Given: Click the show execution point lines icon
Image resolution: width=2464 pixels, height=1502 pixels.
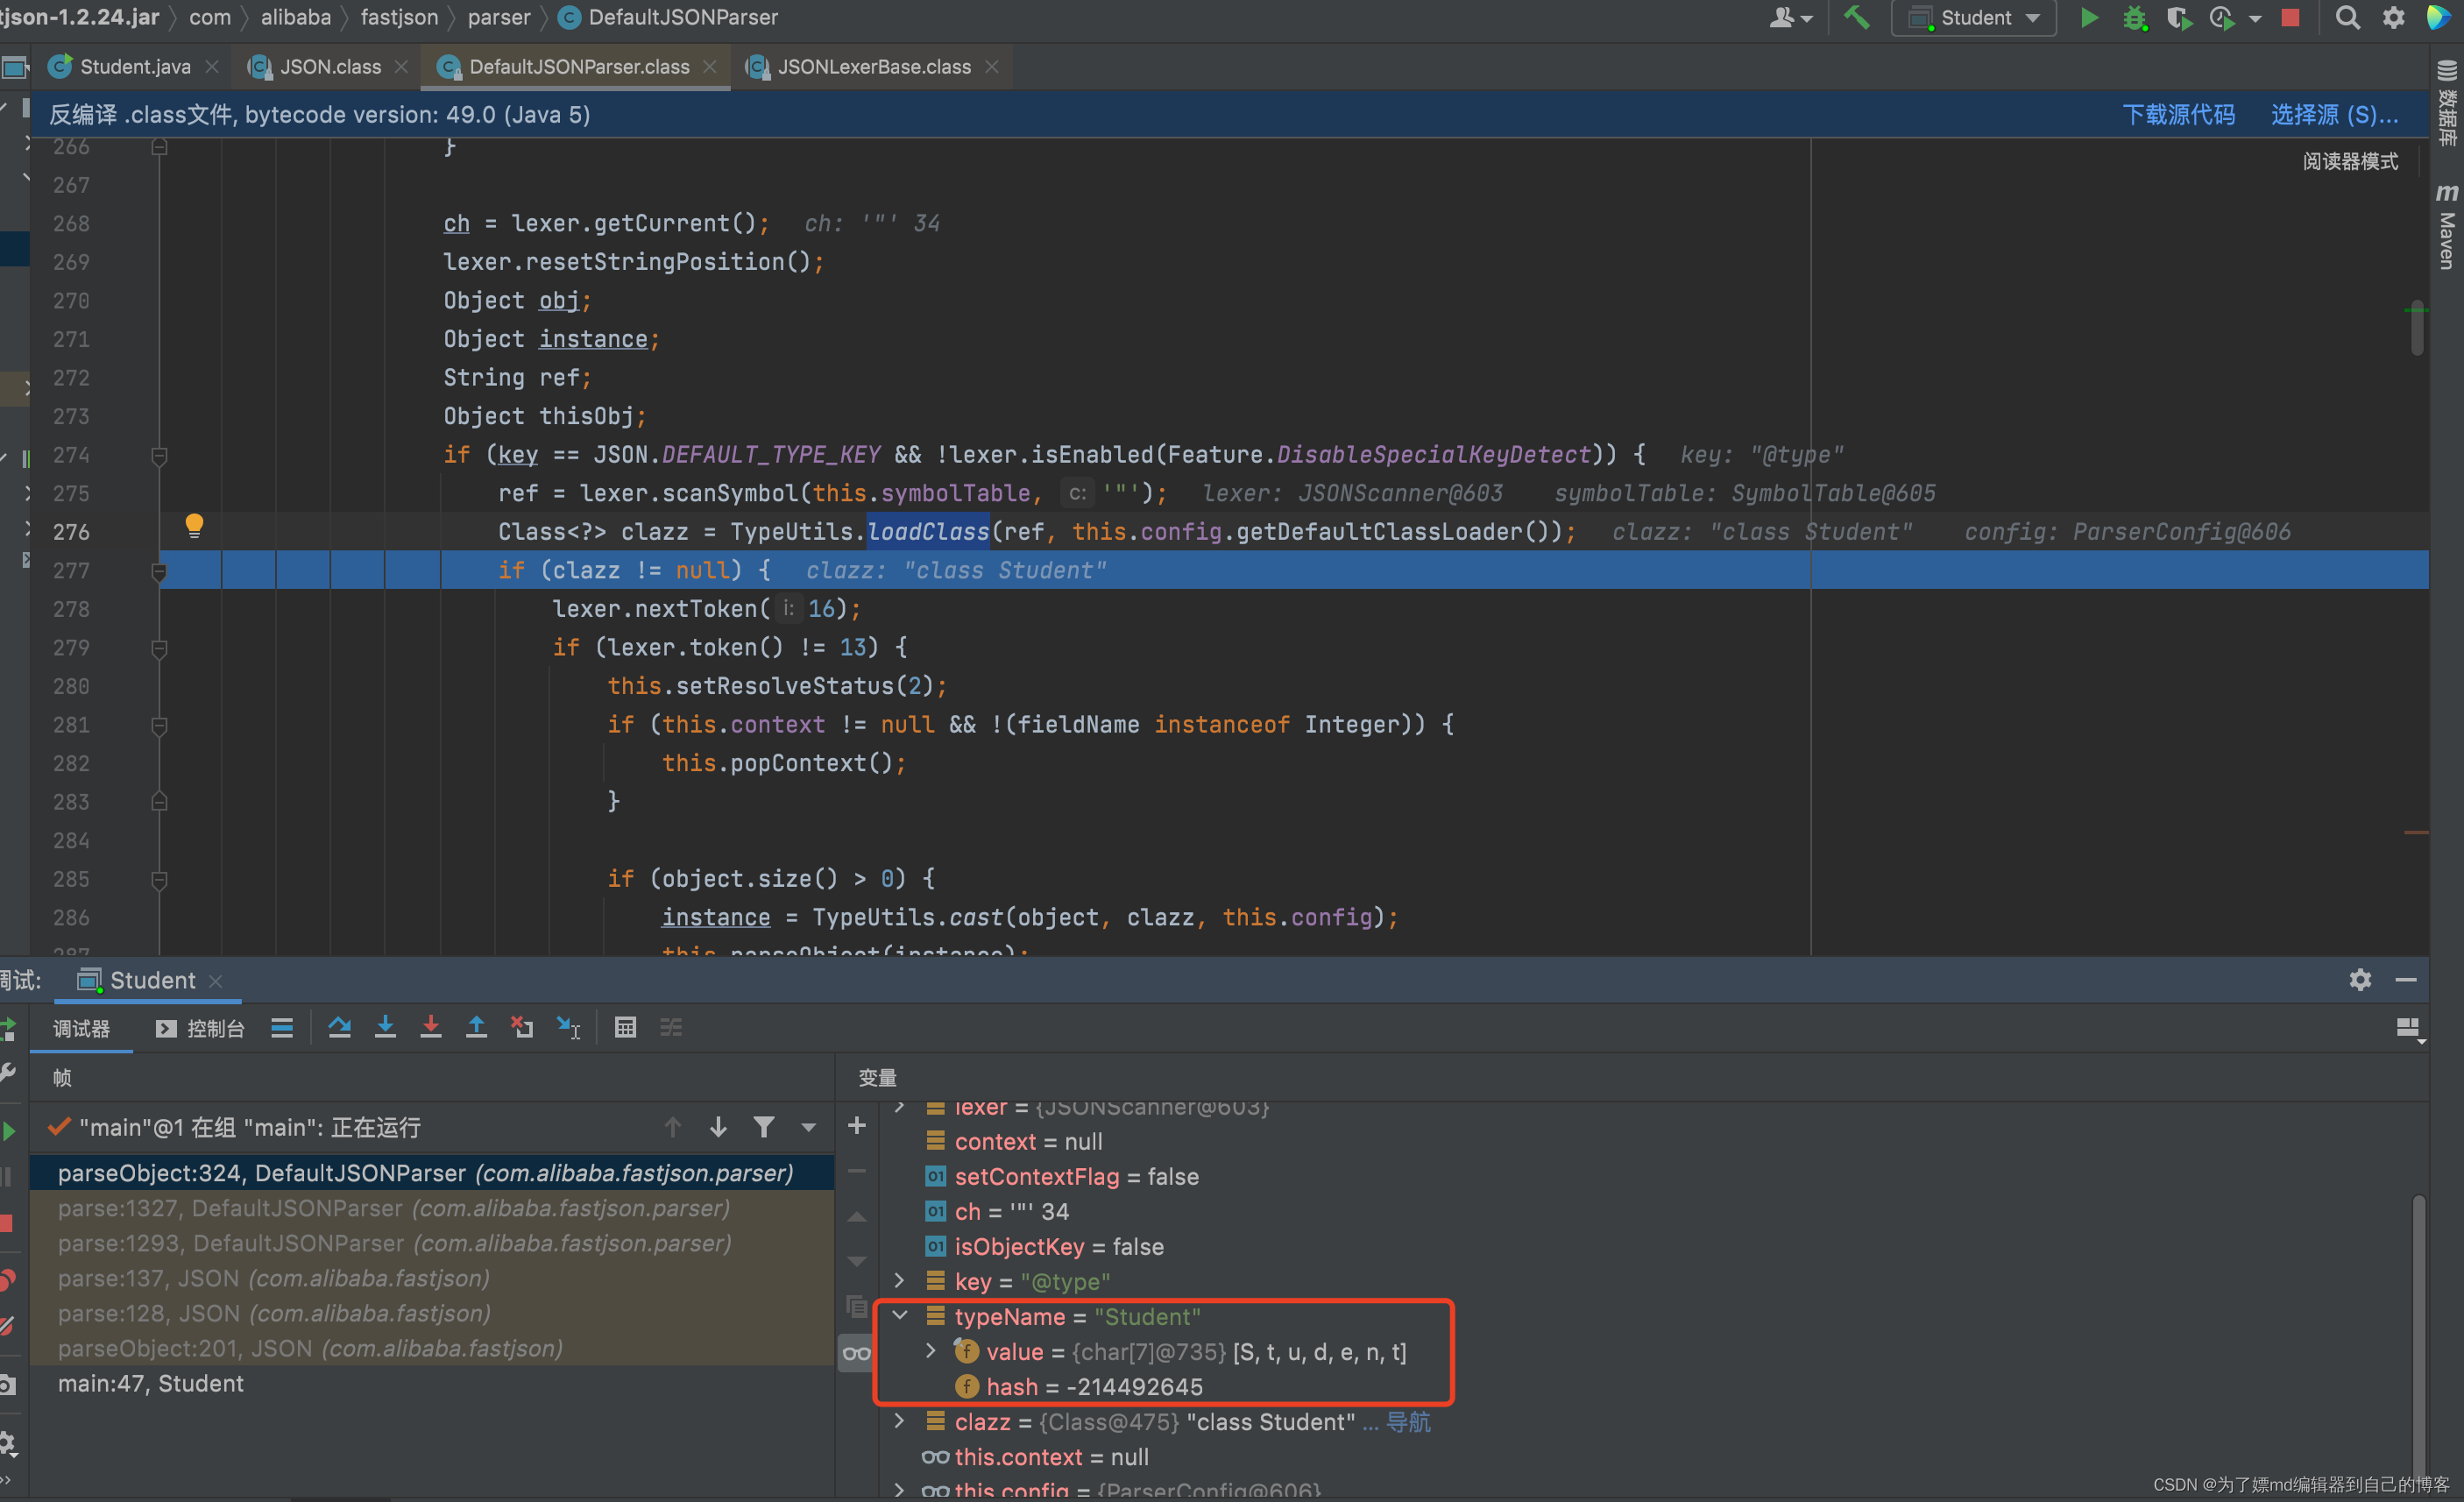Looking at the screenshot, I should (282, 1028).
